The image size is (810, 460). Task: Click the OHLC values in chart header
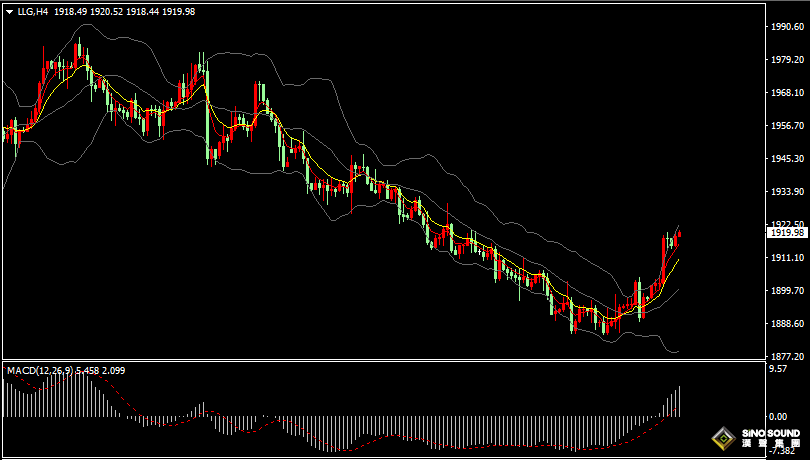coord(139,11)
